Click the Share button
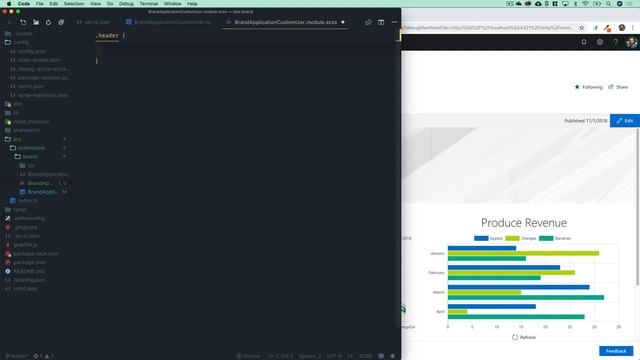 click(x=618, y=87)
